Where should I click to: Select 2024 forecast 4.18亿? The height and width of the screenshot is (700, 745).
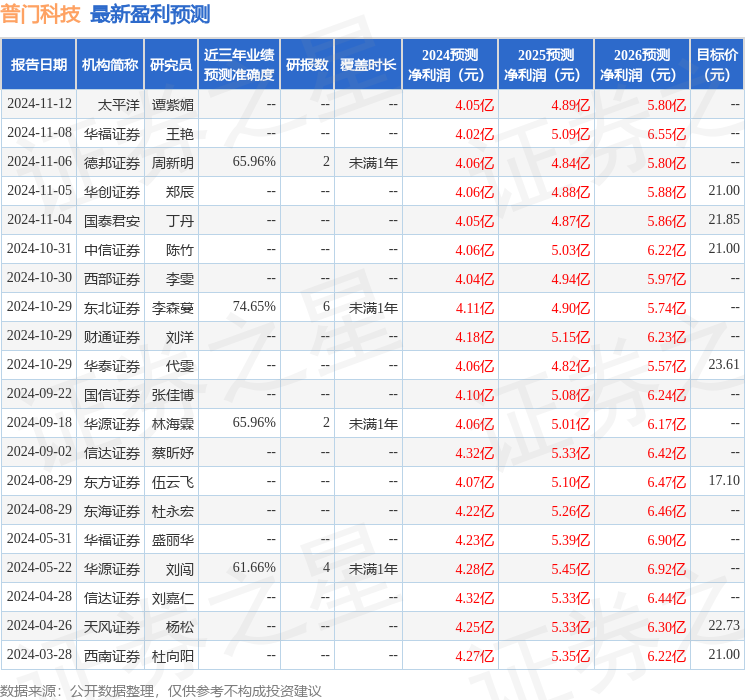click(x=474, y=337)
